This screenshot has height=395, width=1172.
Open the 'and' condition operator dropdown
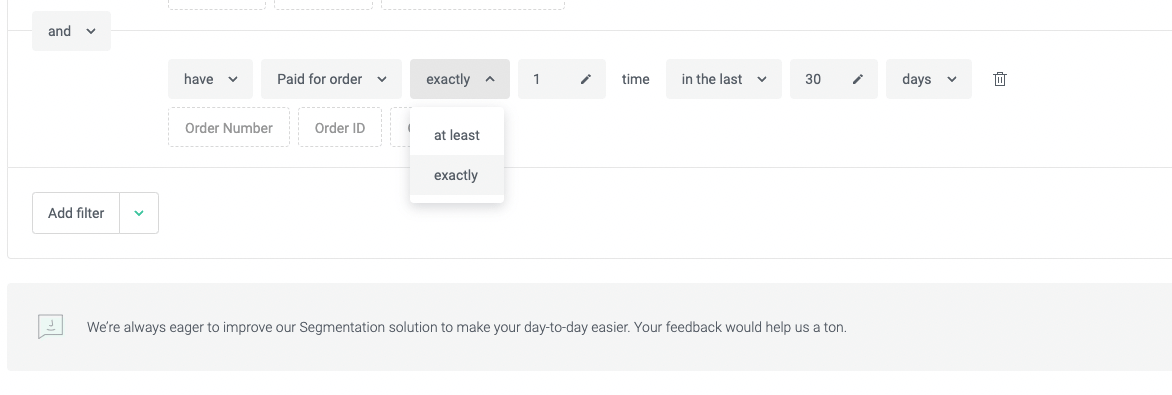point(71,31)
